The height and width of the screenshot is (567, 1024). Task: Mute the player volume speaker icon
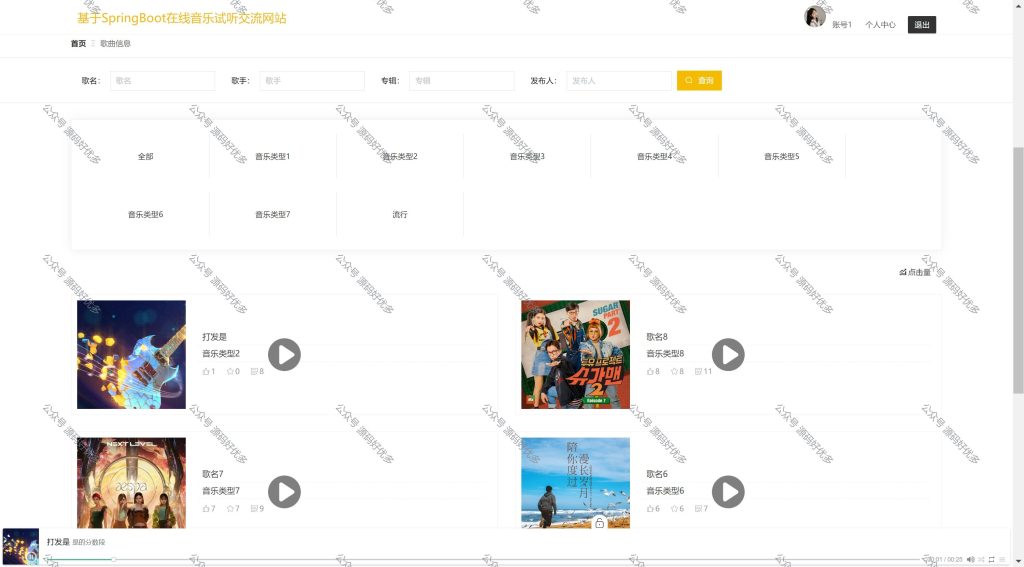970,559
